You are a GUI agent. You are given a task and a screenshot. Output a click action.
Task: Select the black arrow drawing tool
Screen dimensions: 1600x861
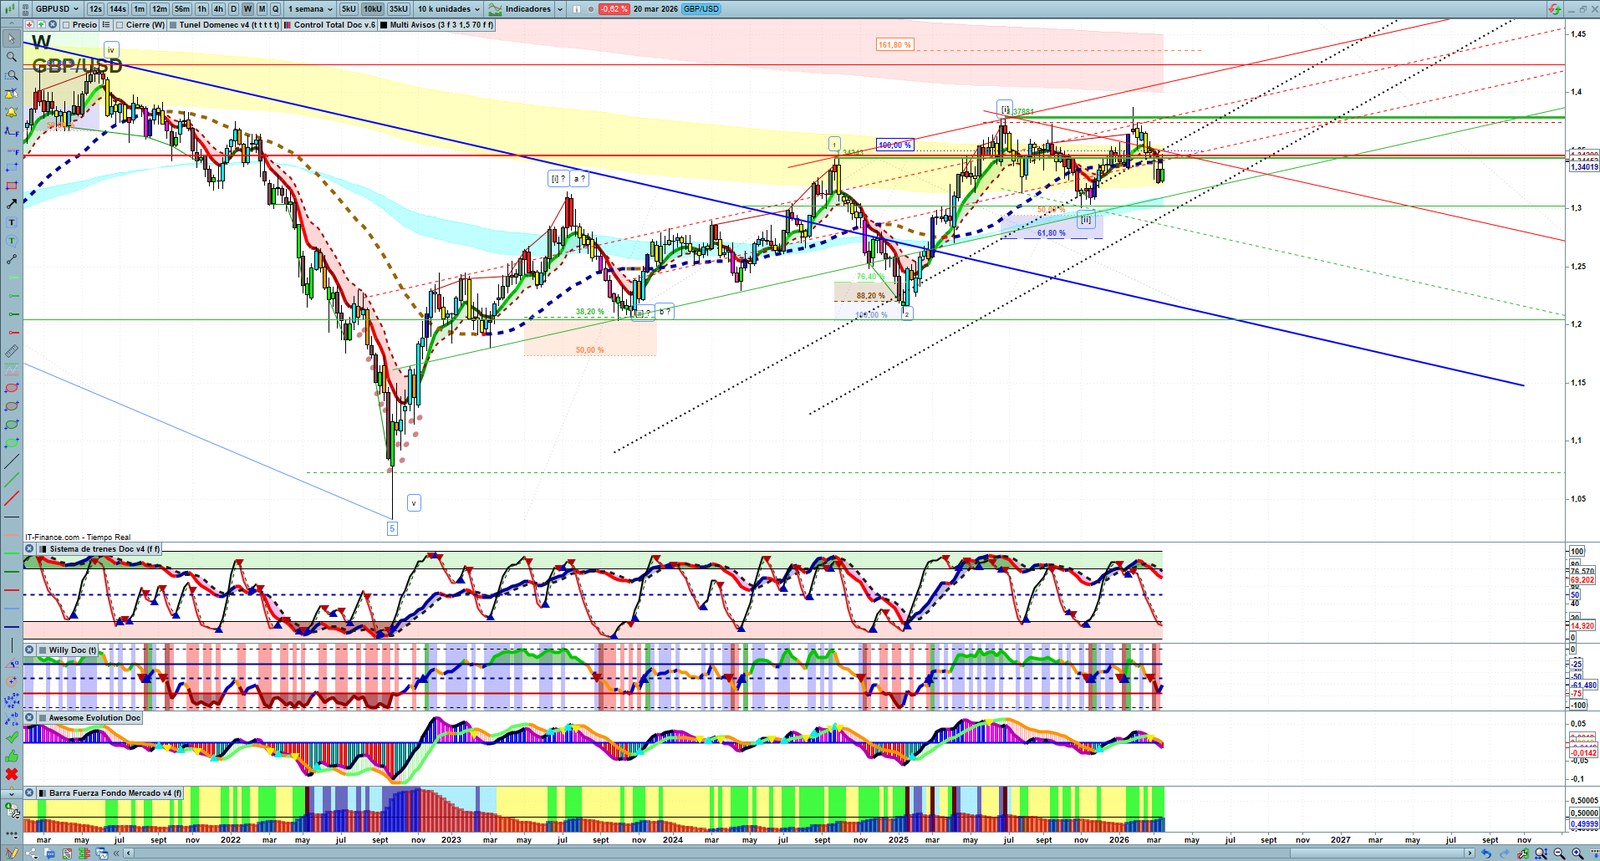(11, 204)
